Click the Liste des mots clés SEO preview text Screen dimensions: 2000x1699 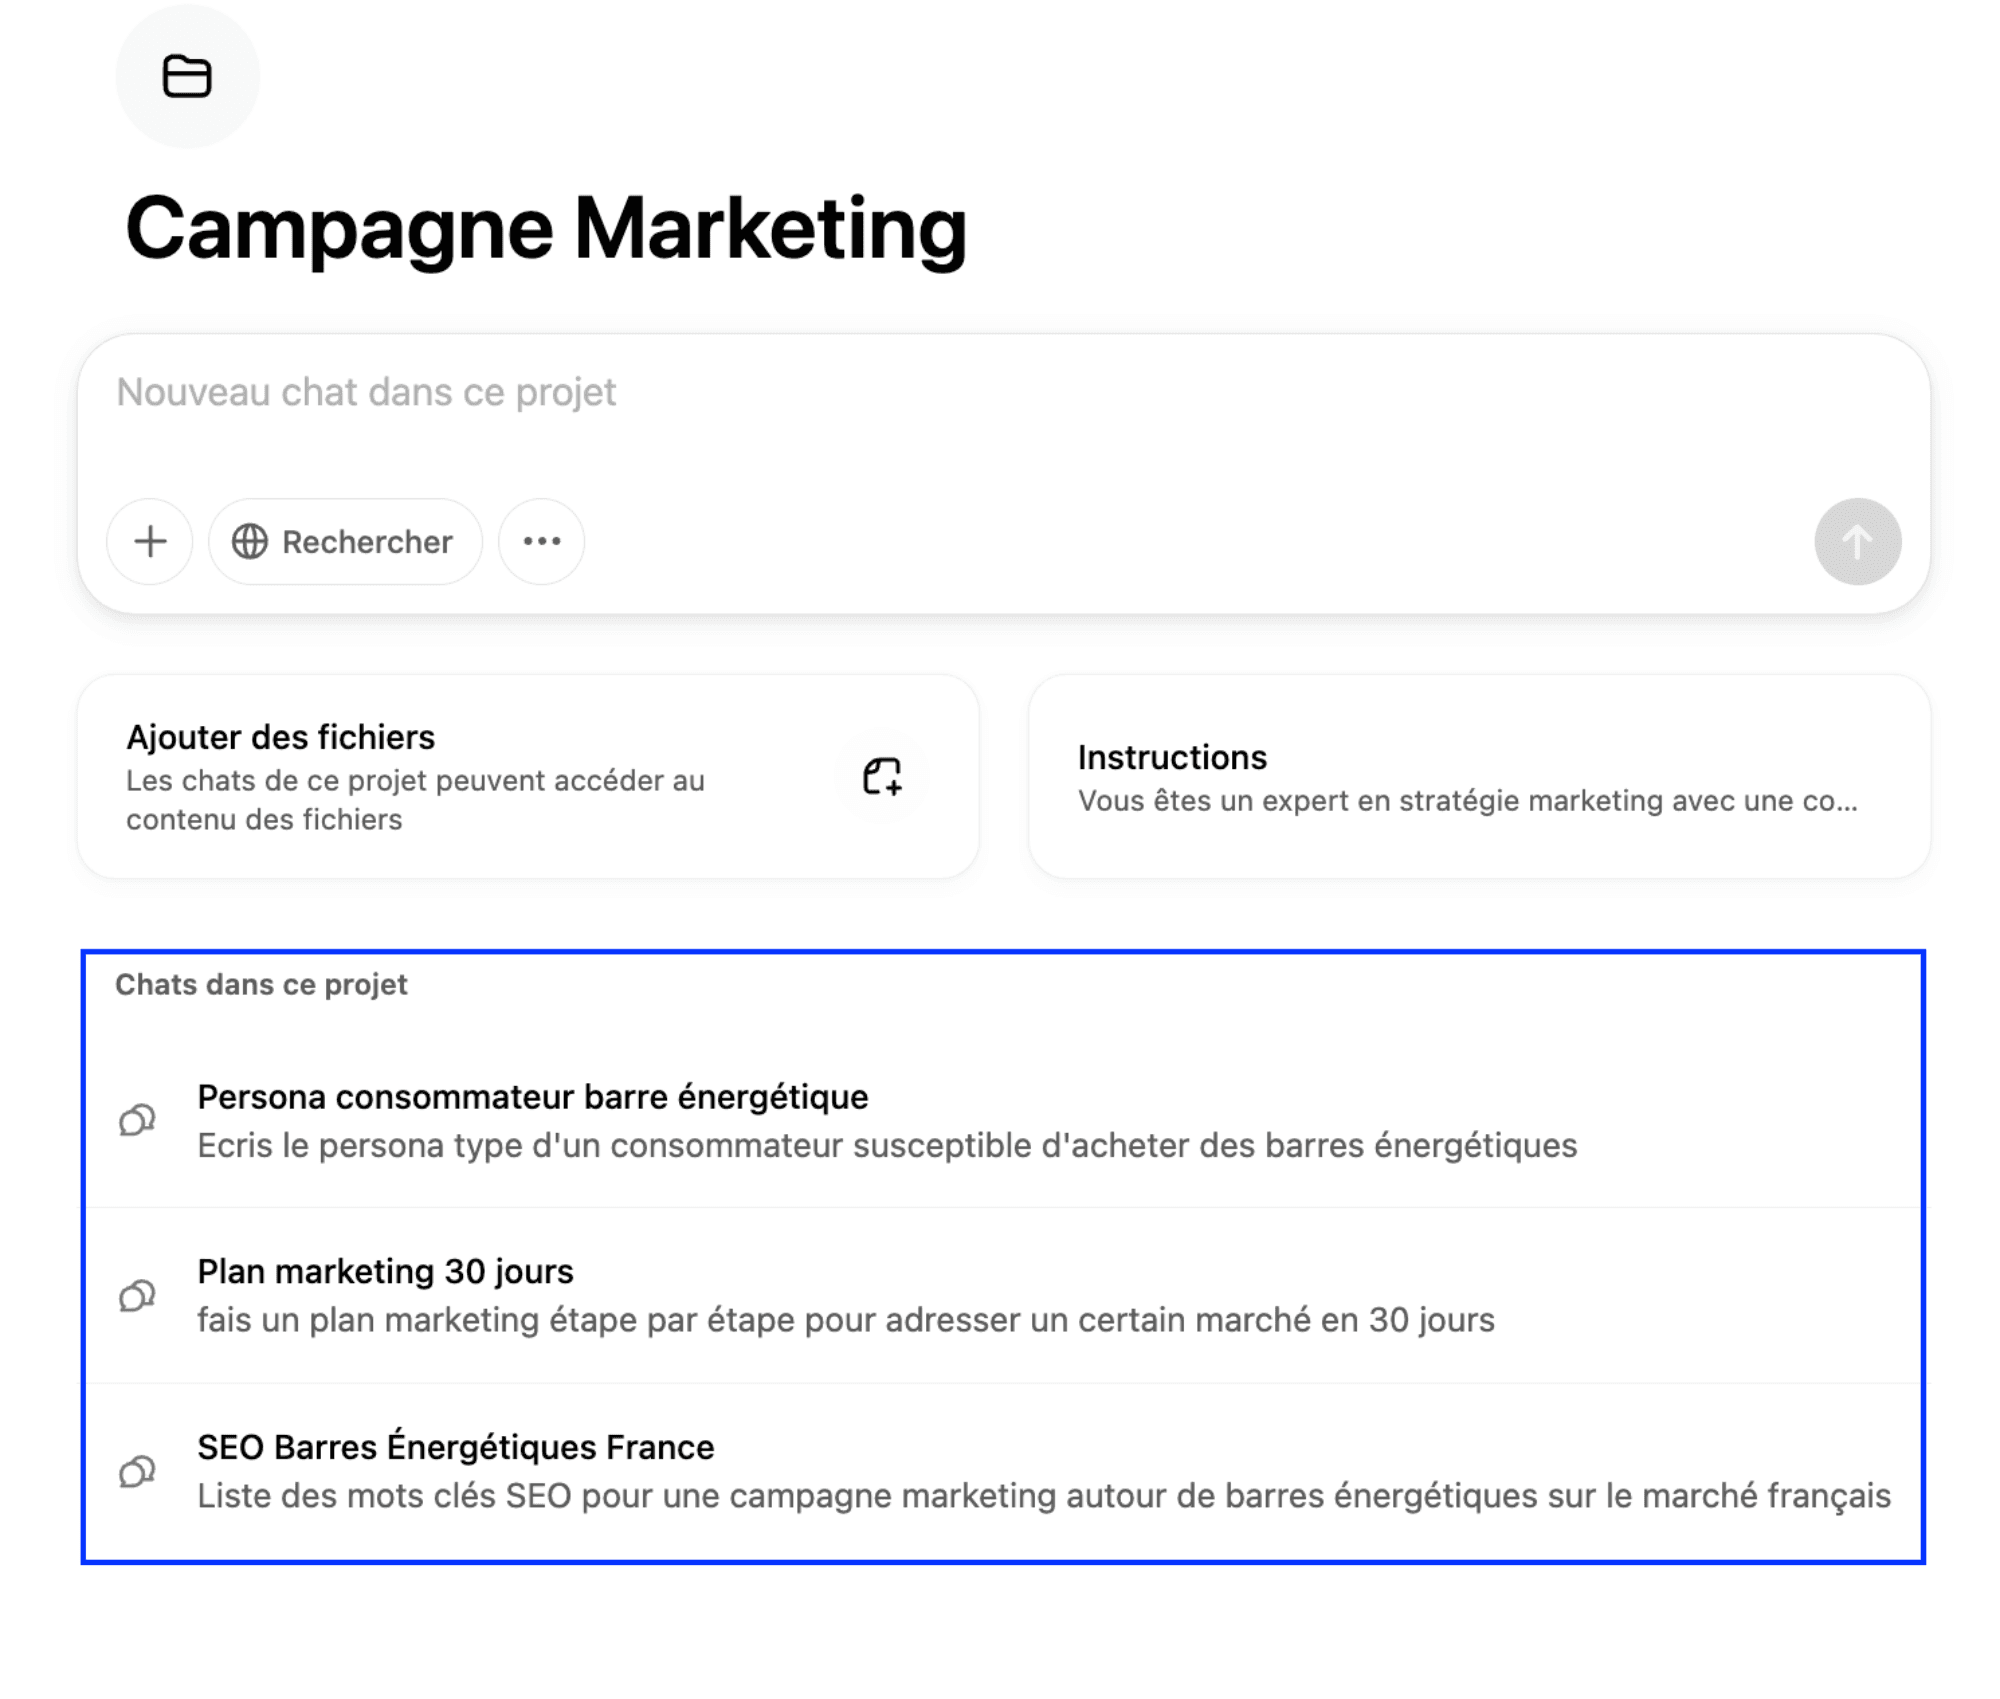tap(1043, 1496)
